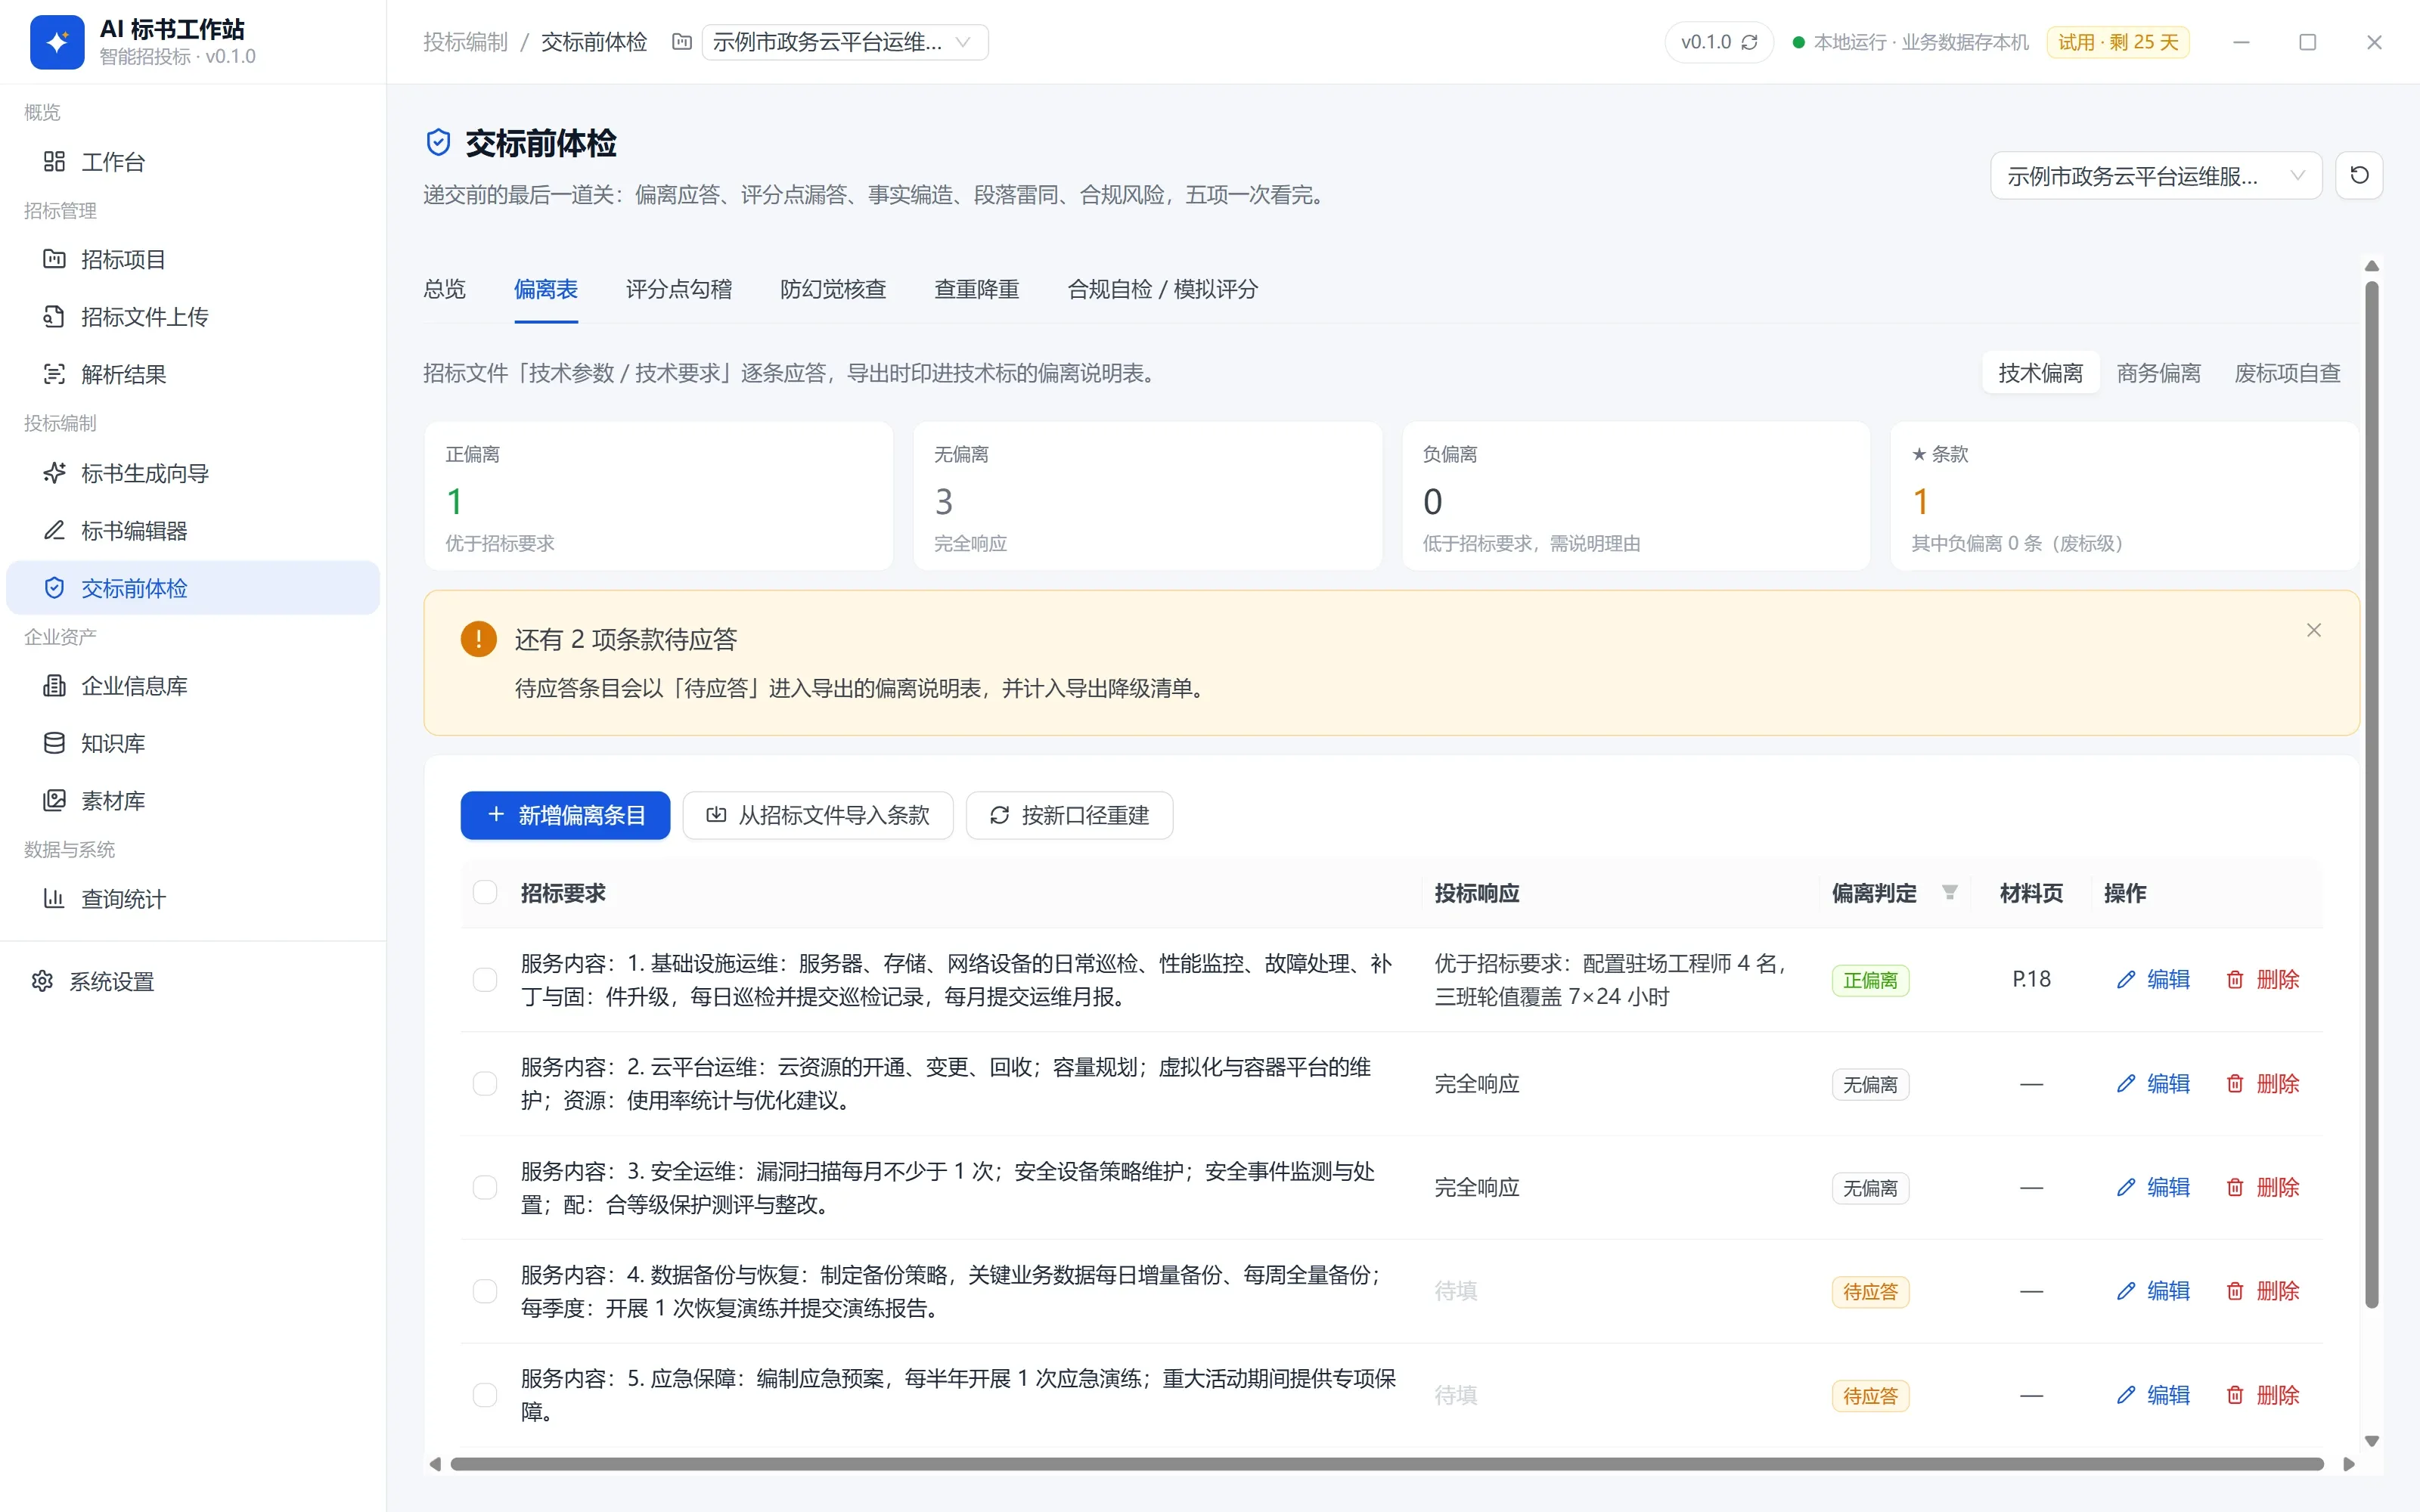This screenshot has height=1512, width=2420.
Task: Open the 知识库 database item
Action: pos(193,743)
